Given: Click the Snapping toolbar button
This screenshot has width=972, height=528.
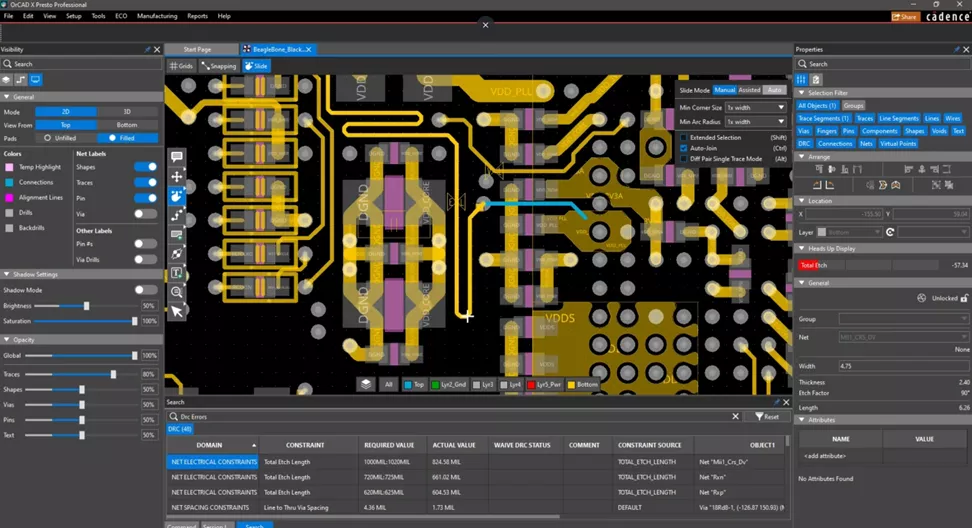Looking at the screenshot, I should [x=218, y=66].
